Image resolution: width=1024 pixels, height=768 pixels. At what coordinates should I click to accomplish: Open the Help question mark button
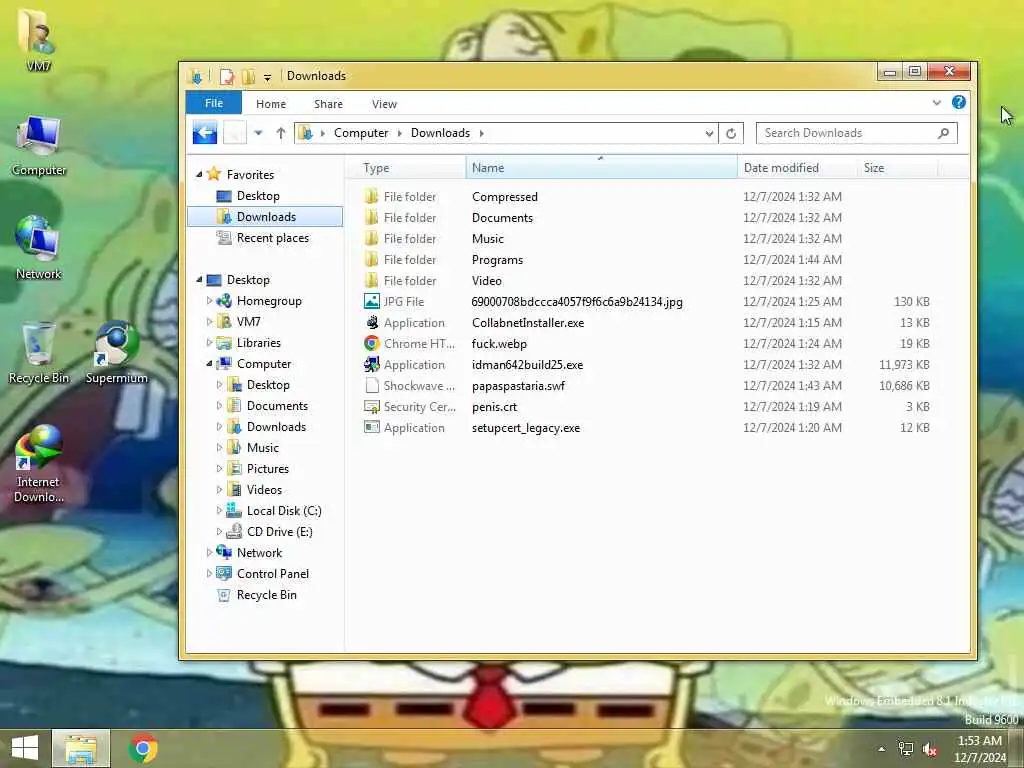[958, 102]
